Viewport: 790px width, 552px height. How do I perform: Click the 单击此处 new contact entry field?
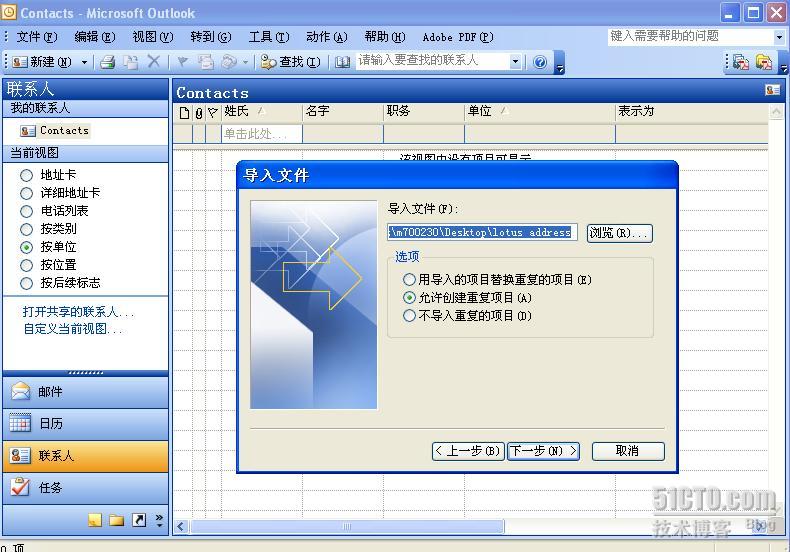coord(262,134)
